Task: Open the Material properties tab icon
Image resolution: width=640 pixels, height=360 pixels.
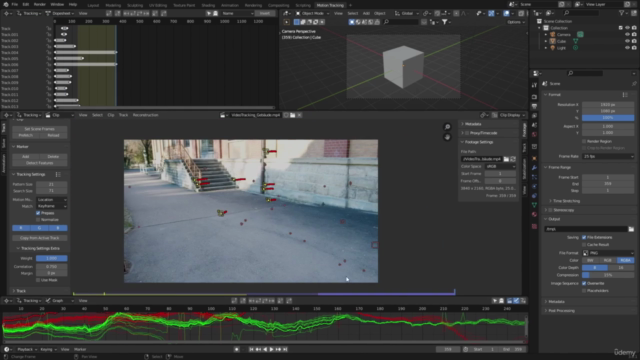Action: [534, 215]
